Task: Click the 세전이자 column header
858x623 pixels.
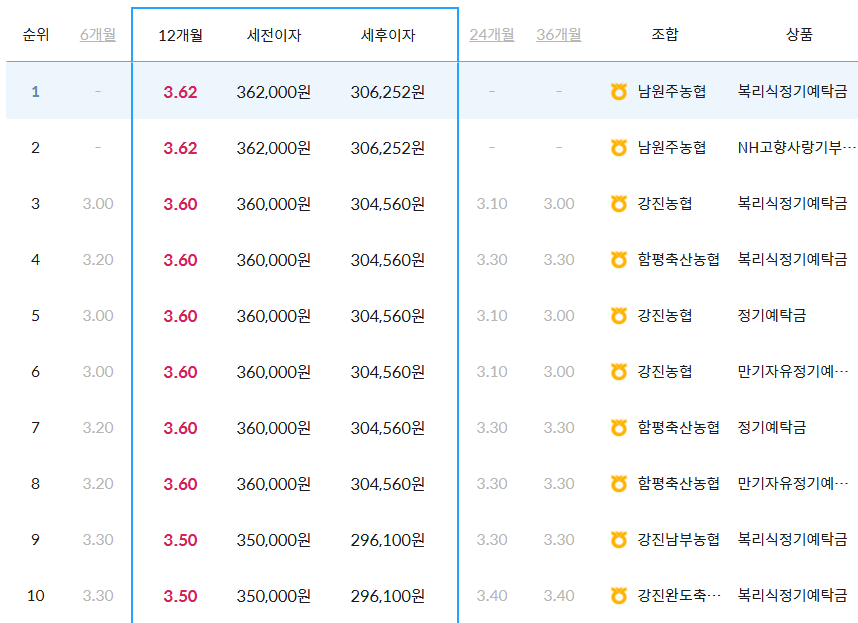Action: (x=274, y=36)
